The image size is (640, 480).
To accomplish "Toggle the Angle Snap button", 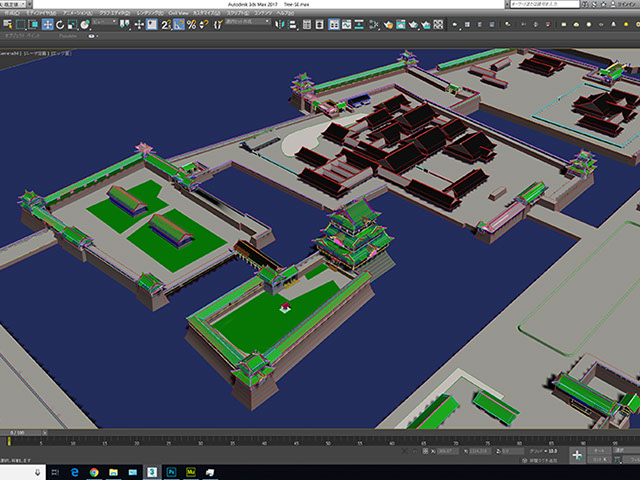I will 179,24.
